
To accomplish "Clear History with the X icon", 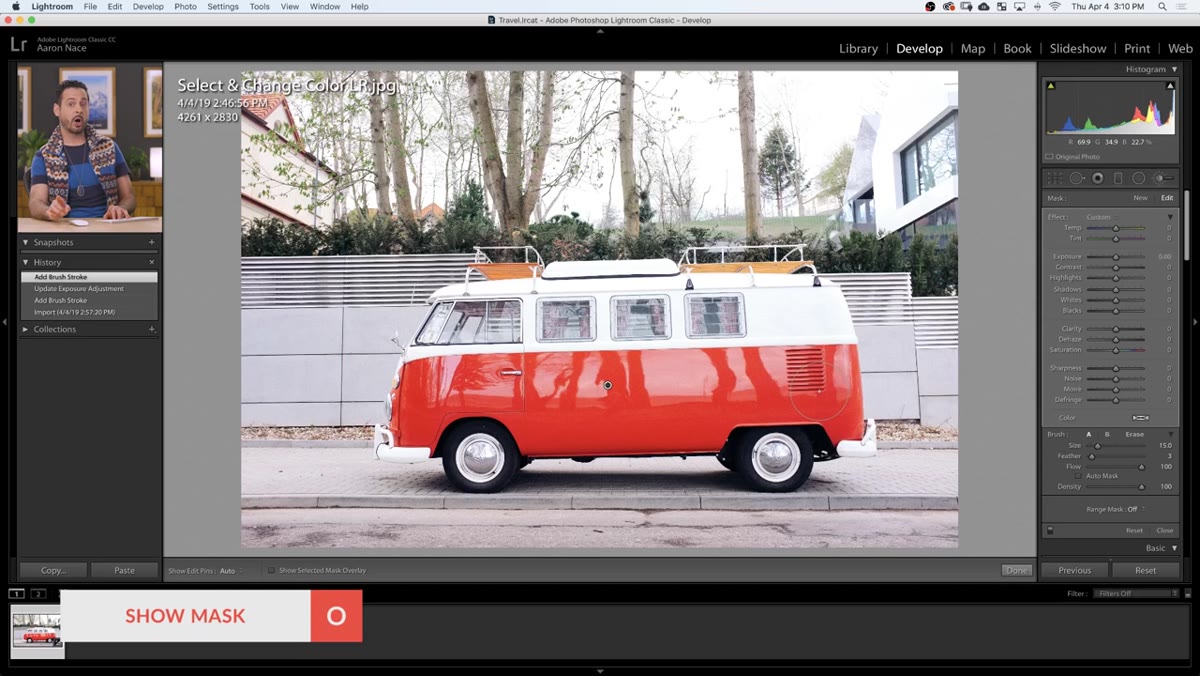I will coord(152,262).
